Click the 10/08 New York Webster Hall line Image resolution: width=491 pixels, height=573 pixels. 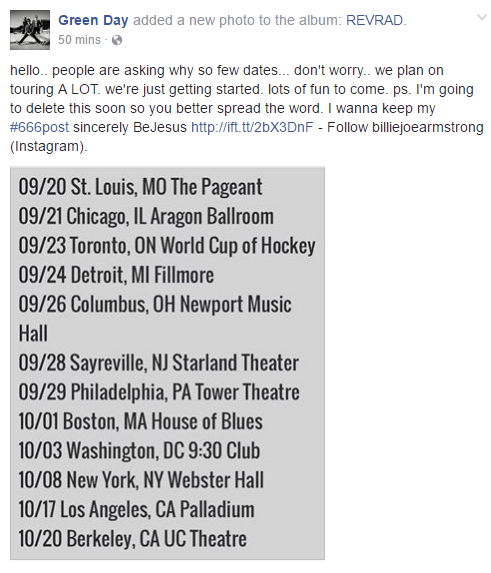141,480
